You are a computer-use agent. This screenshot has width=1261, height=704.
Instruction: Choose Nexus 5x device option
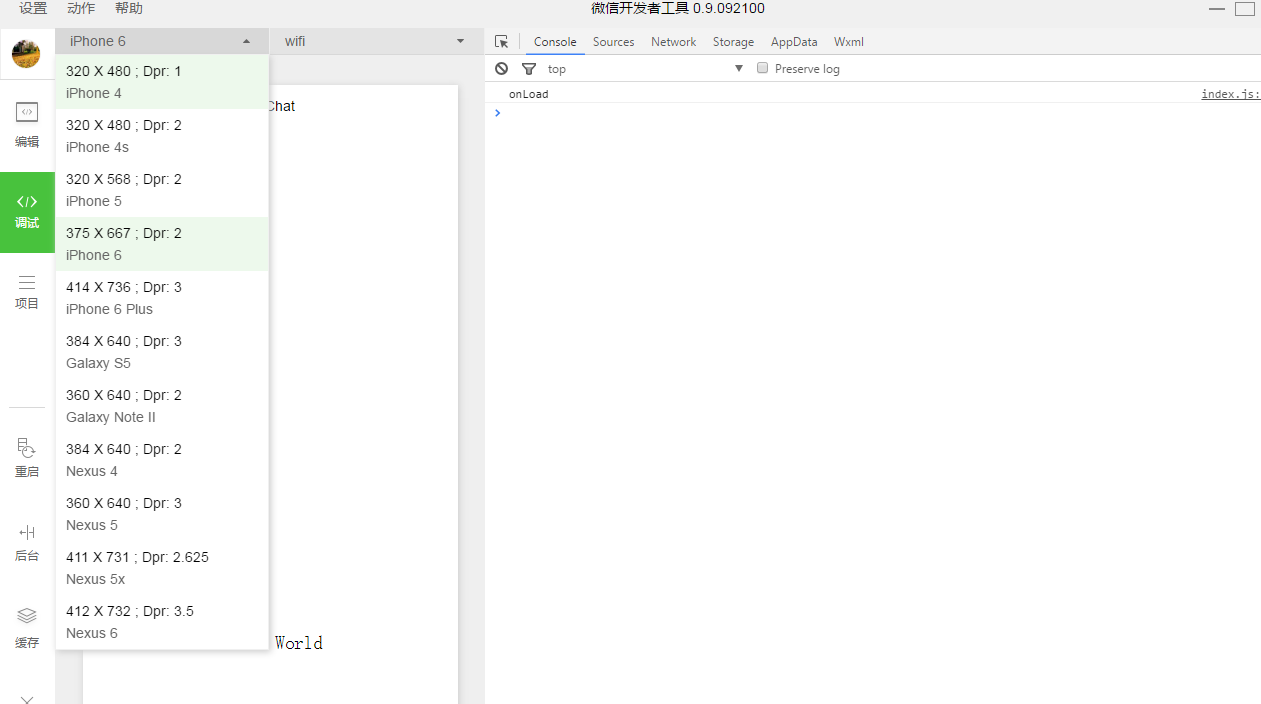click(x=162, y=568)
